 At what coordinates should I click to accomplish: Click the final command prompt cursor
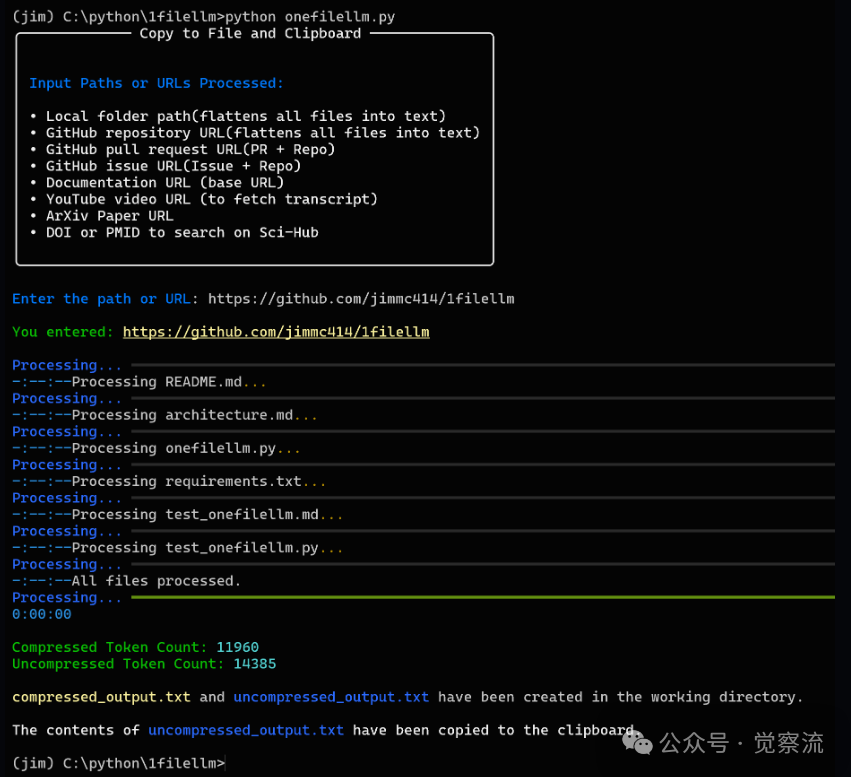[225, 763]
